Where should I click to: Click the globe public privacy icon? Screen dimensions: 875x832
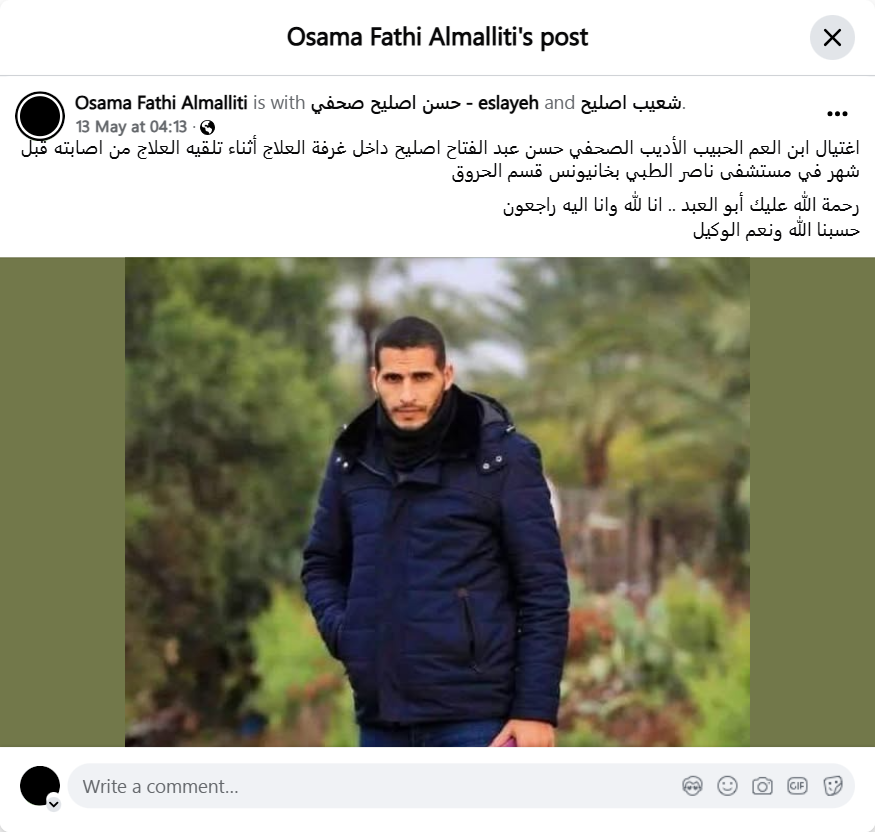pyautogui.click(x=208, y=128)
